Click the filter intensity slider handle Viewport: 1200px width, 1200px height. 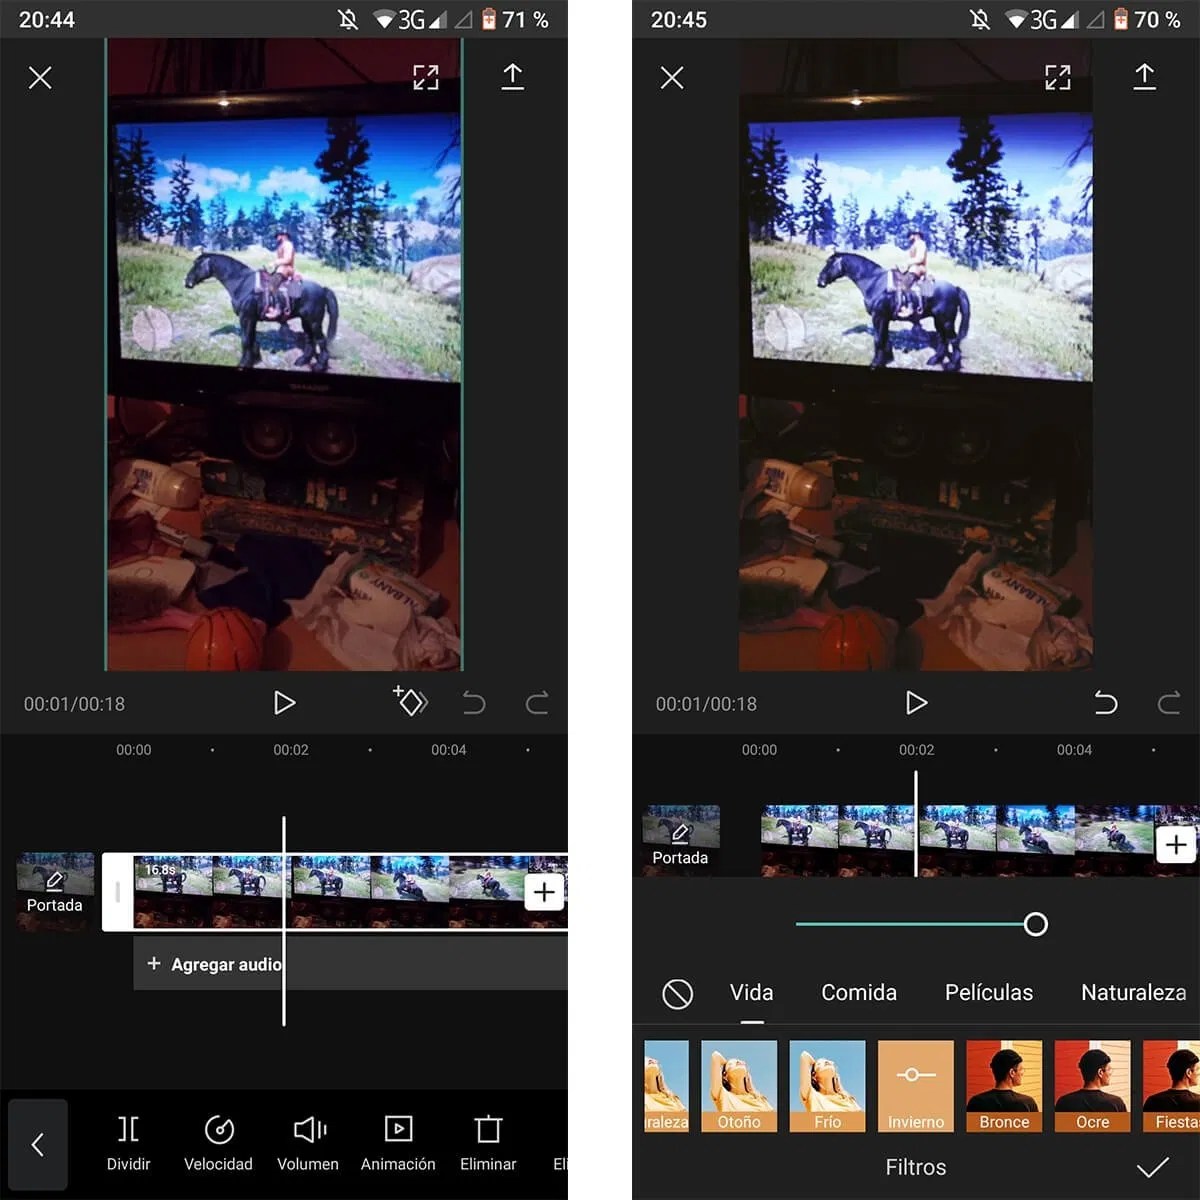(x=1036, y=924)
